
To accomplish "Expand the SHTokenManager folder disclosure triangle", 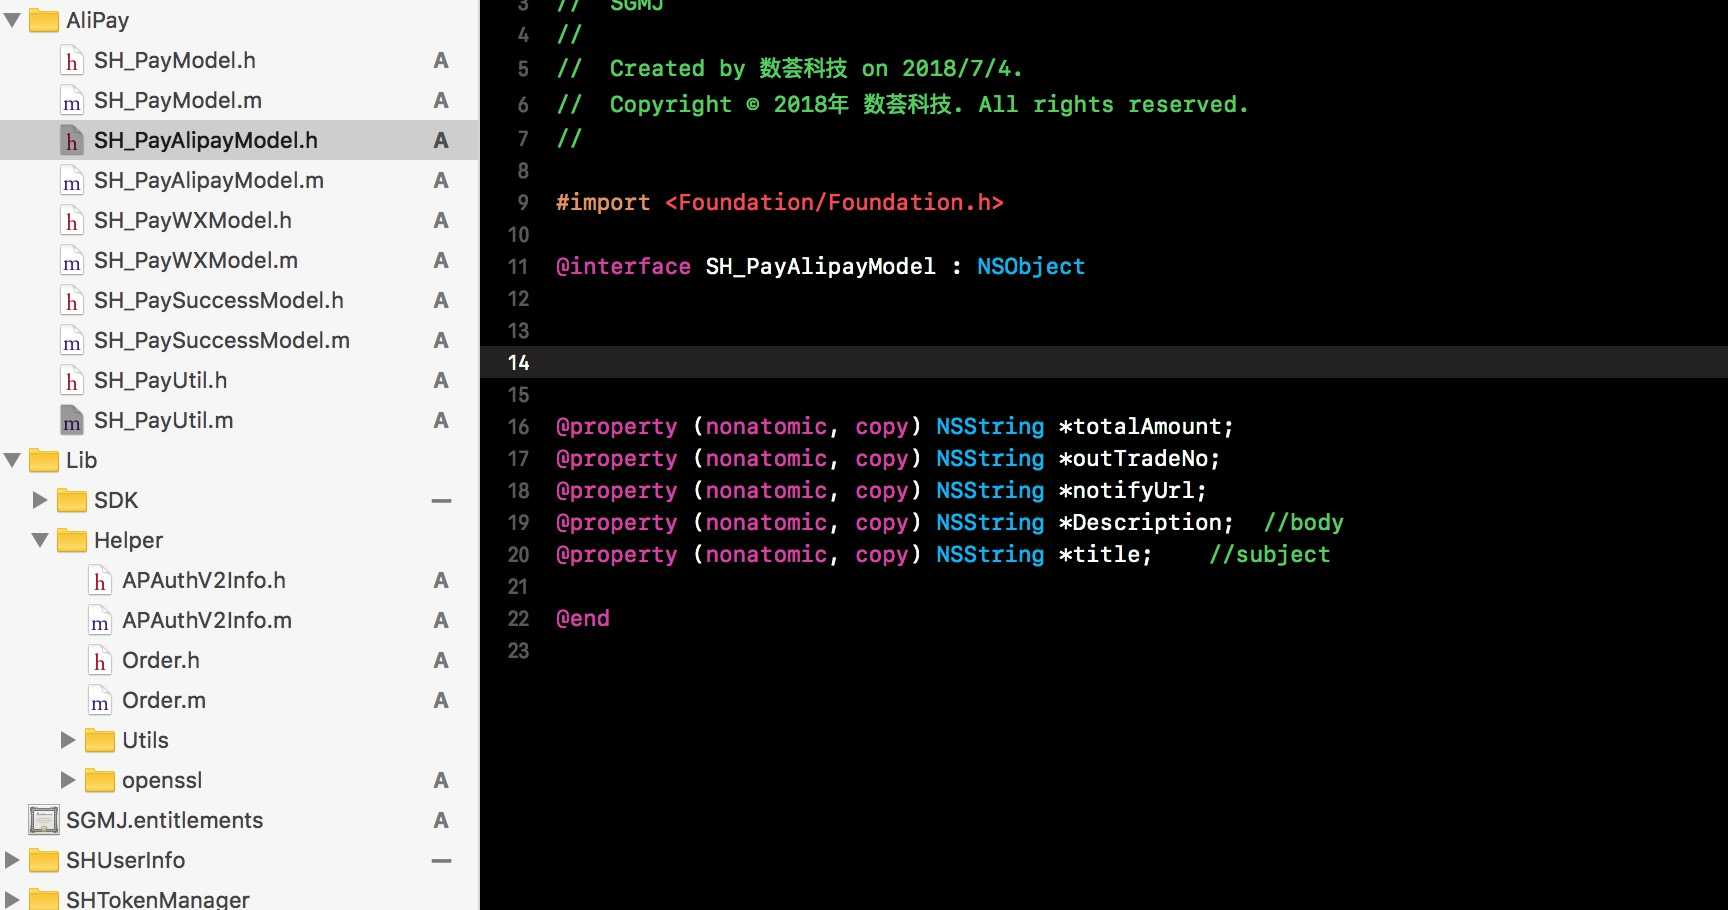I will (12, 899).
